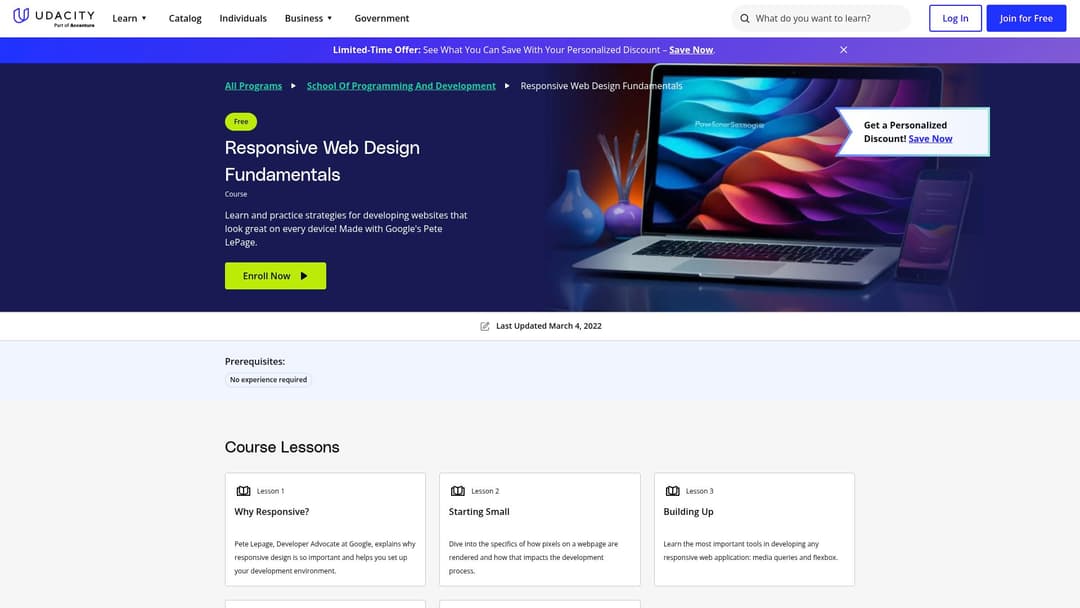1080x608 pixels.
Task: Click the arrow after School Of Programming breadcrumb
Action: point(507,86)
